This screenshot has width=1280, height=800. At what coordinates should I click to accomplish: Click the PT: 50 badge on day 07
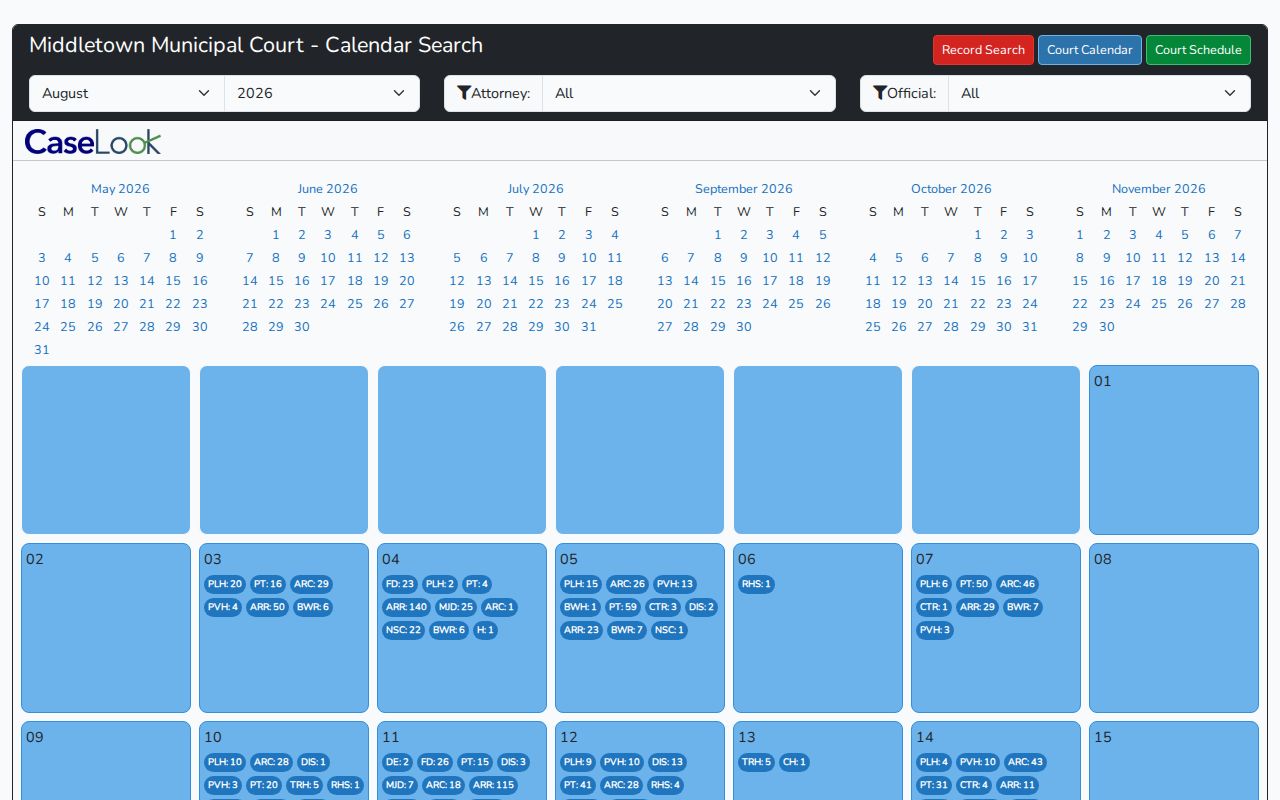(x=973, y=584)
